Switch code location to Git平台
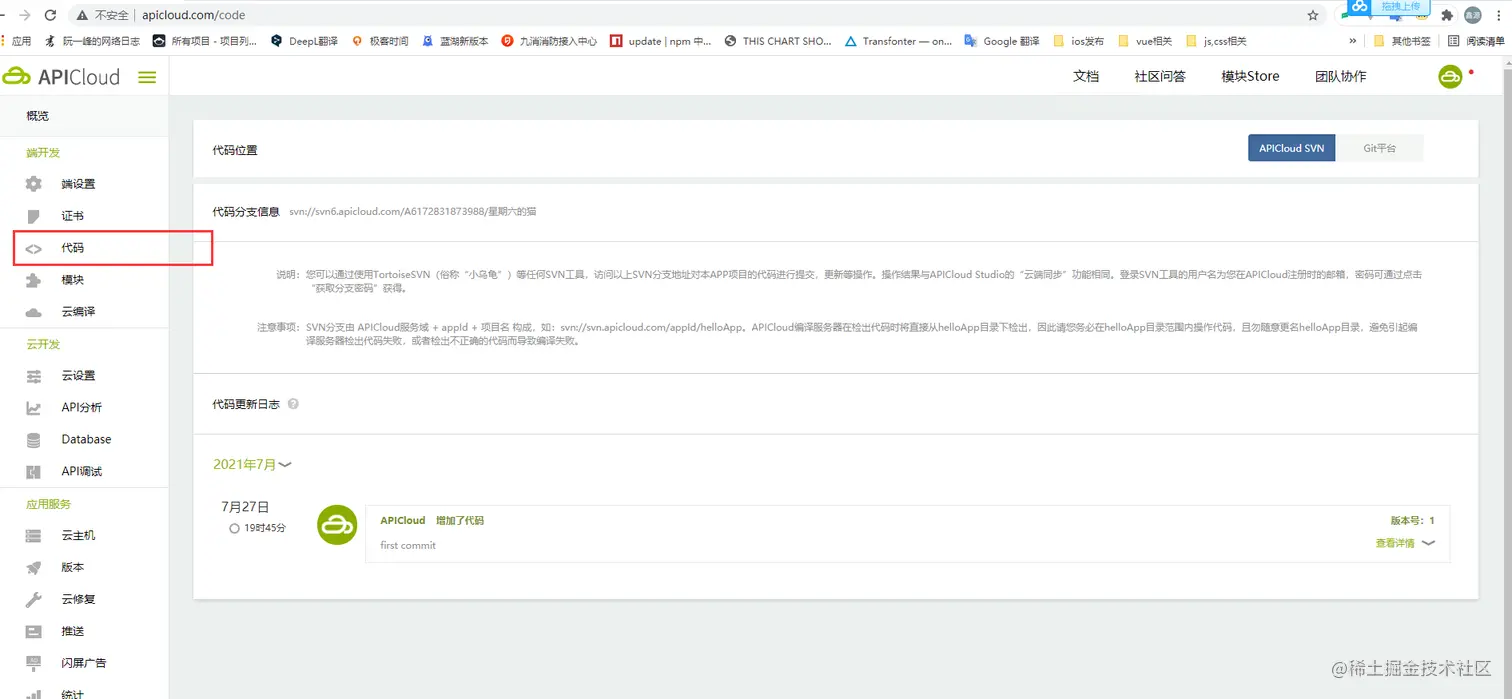 [1379, 148]
